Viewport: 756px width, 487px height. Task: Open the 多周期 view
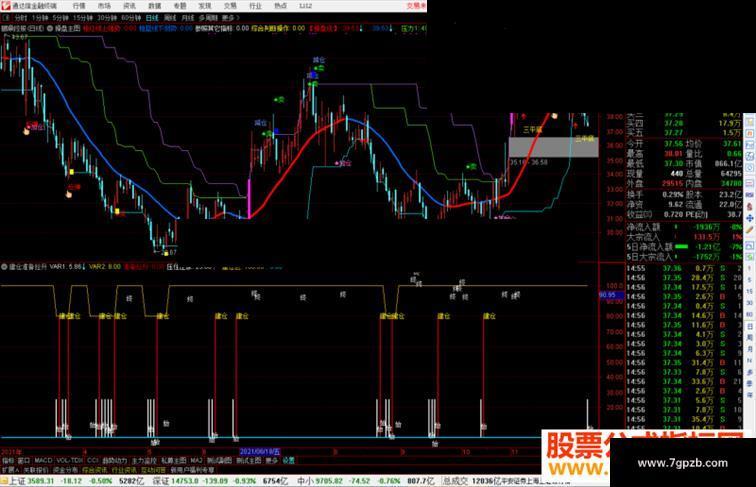(x=208, y=18)
